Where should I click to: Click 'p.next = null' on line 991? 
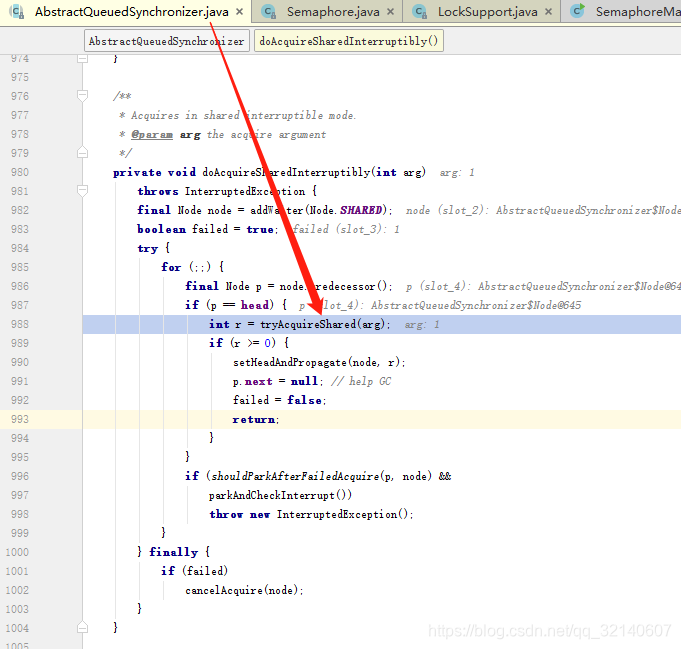pyautogui.click(x=275, y=381)
